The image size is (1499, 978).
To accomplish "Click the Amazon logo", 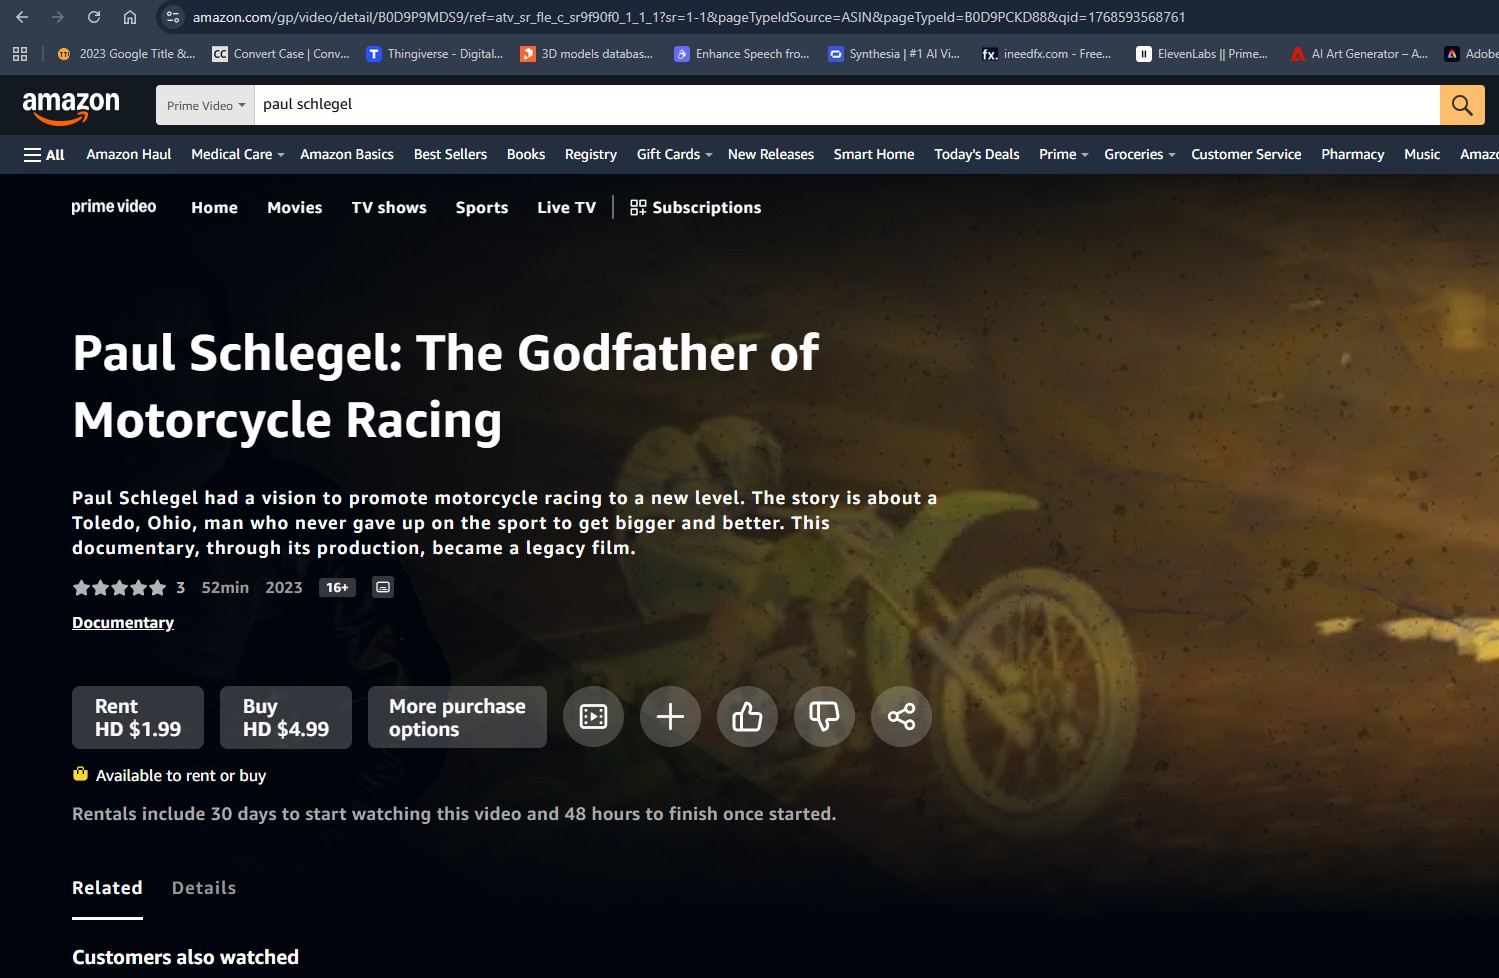I will (x=70, y=105).
